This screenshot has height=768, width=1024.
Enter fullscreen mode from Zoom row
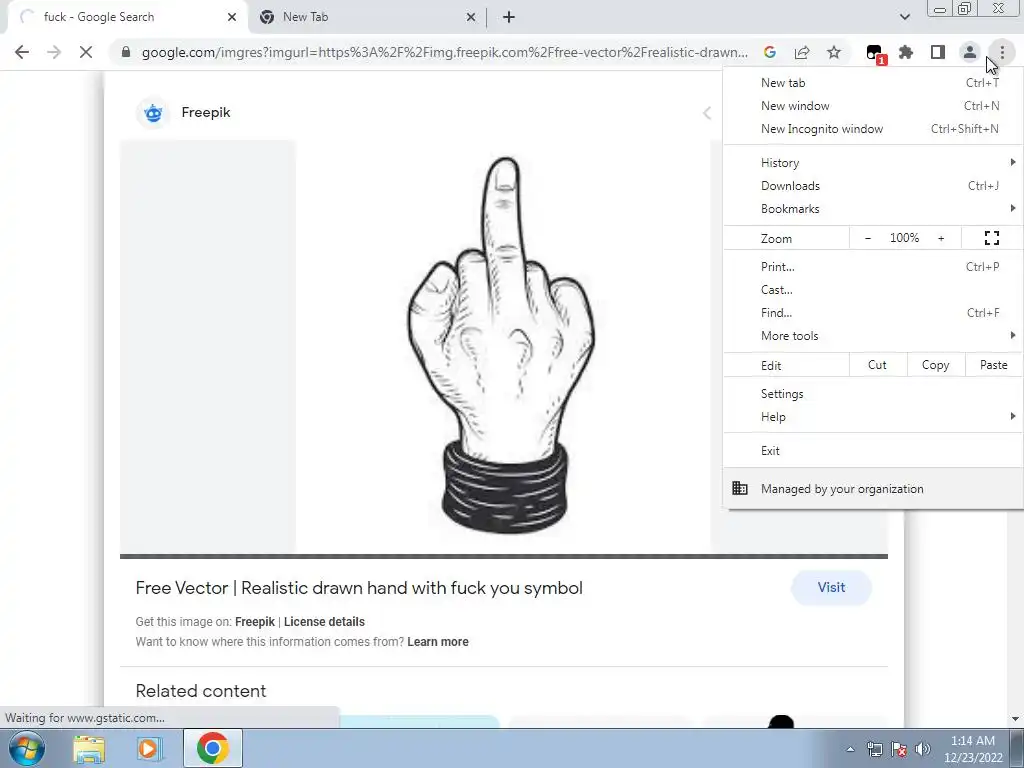[x=991, y=238]
